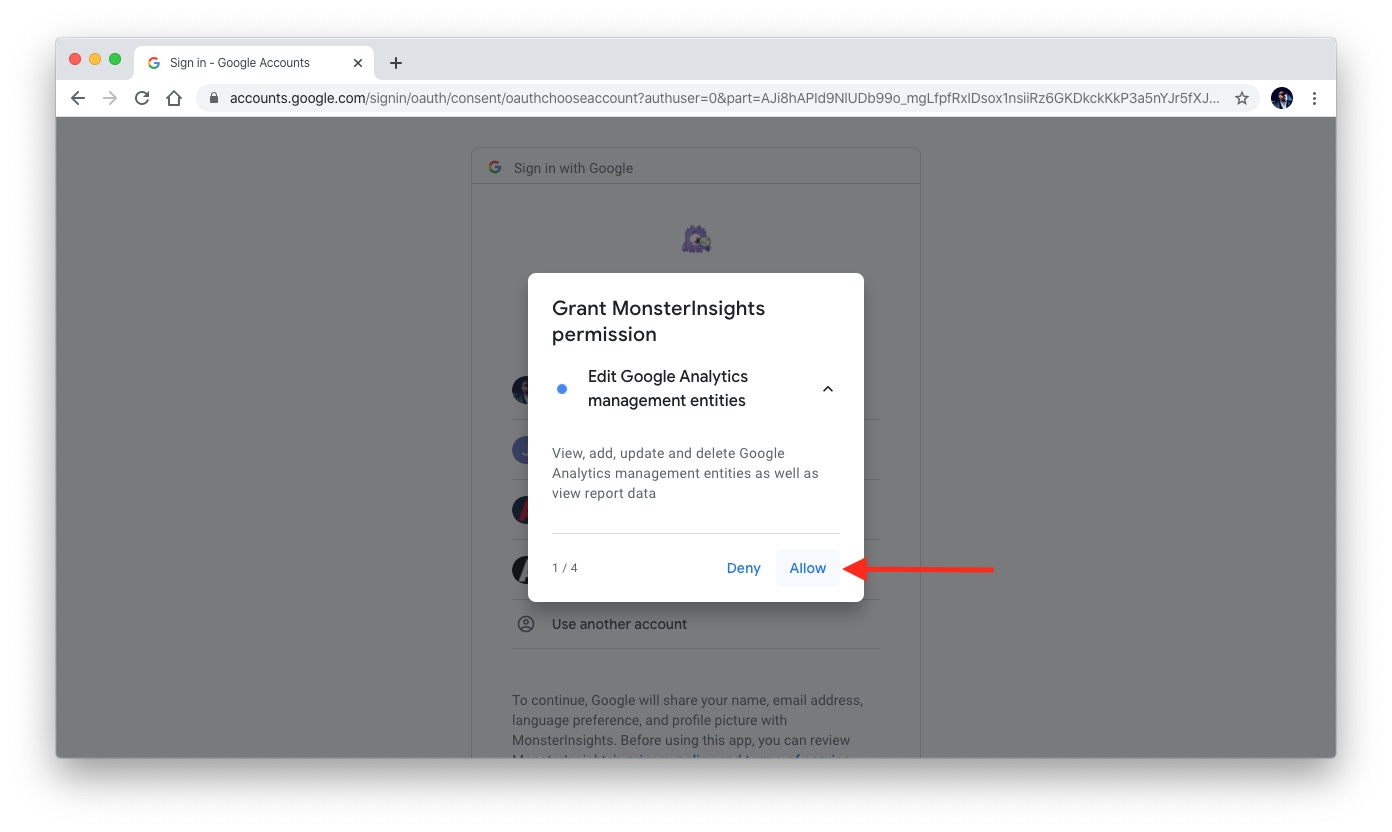This screenshot has width=1392, height=832.
Task: Click Deny in the permission dialog
Action: tap(743, 568)
